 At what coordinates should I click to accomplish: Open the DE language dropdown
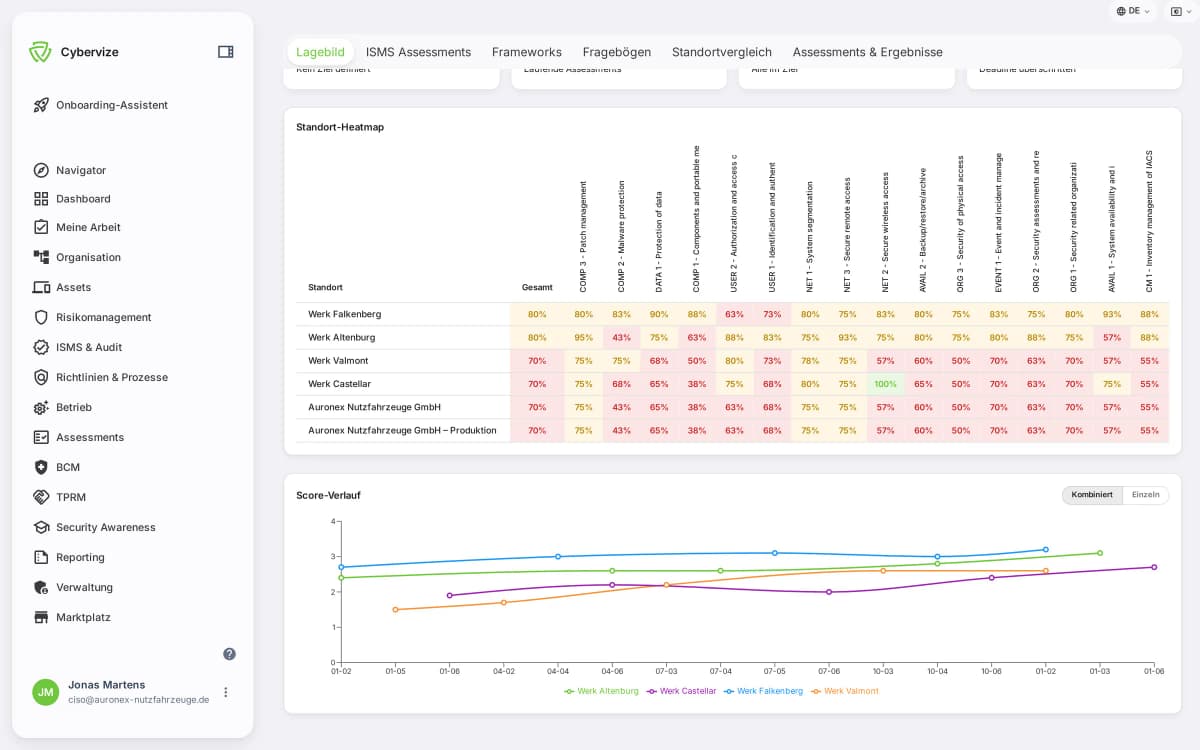point(1132,11)
